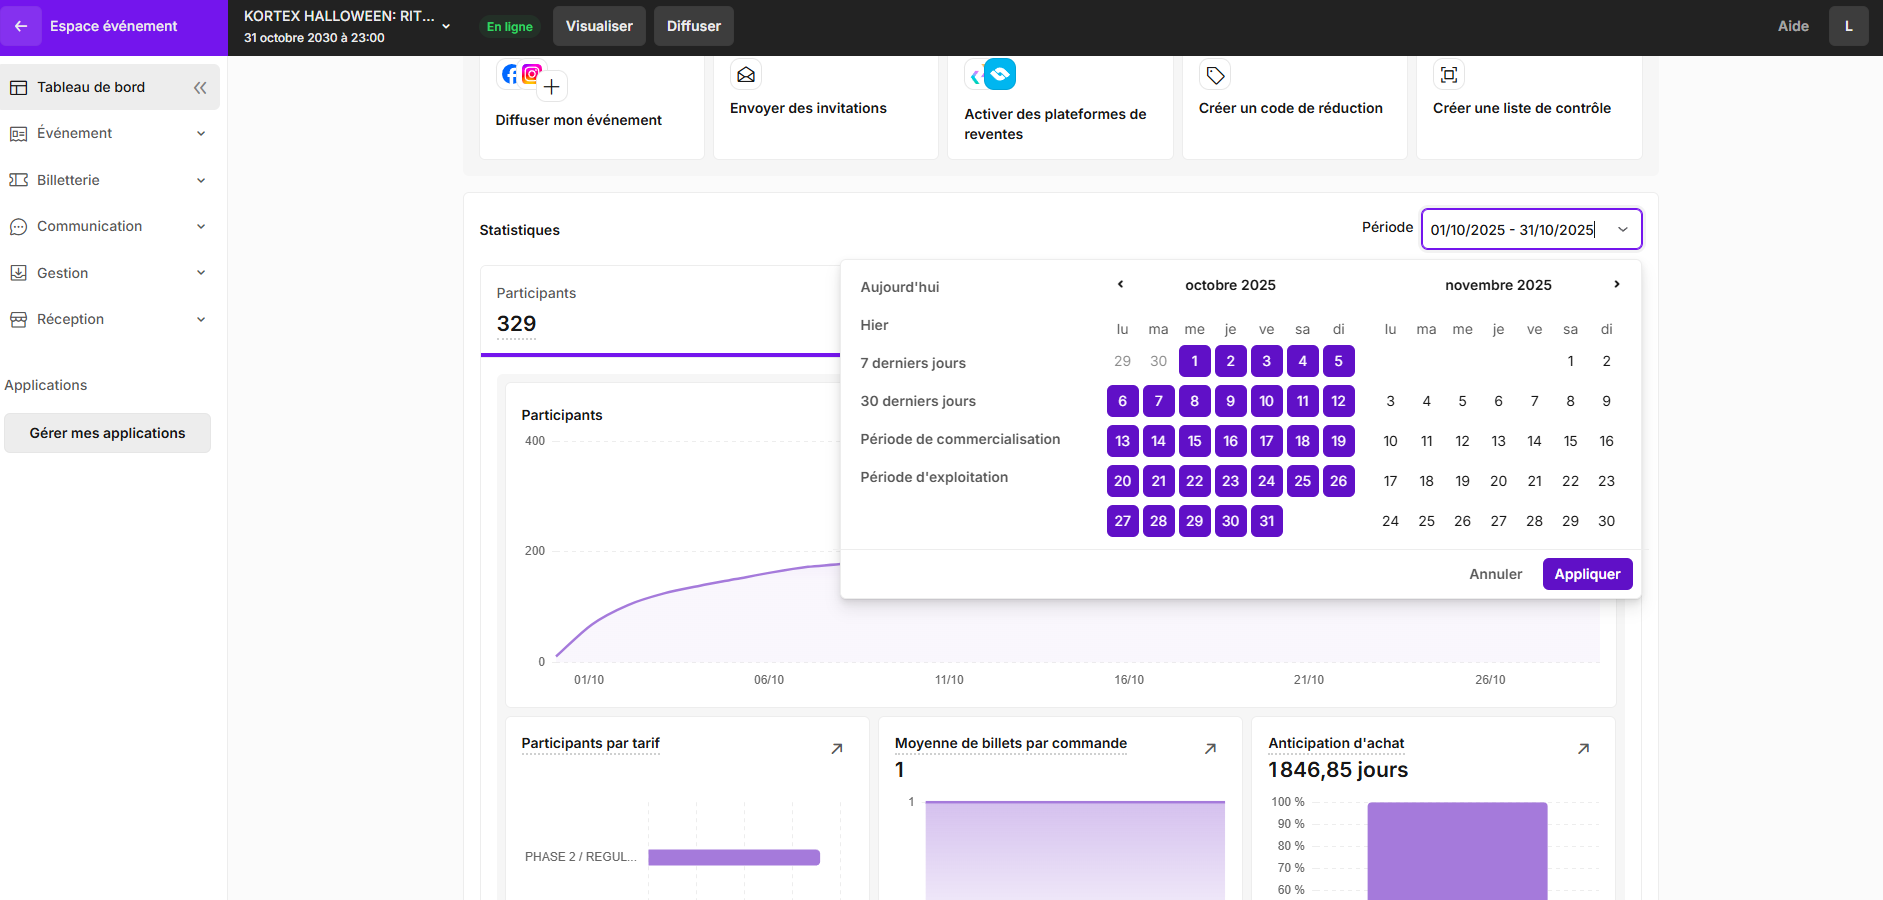This screenshot has width=1883, height=900.
Task: Click the tag icon for Créer un code de réduction
Action: click(1215, 75)
